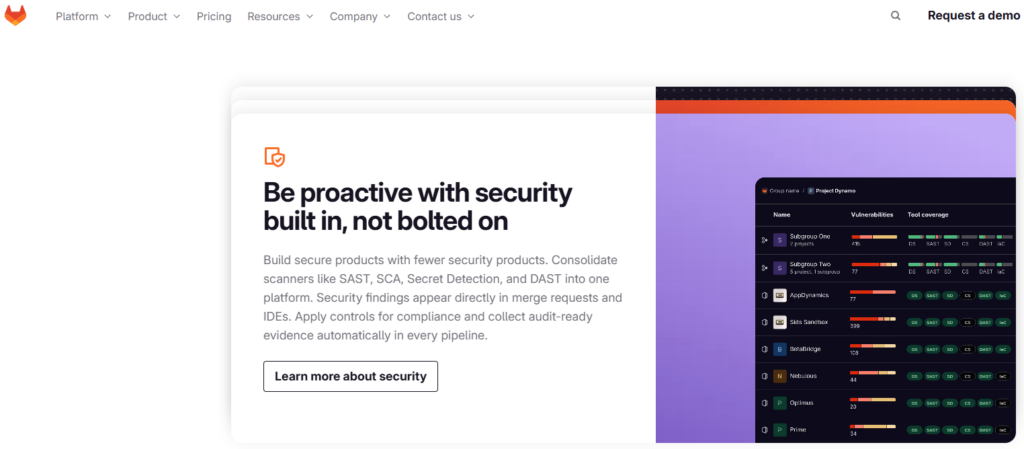Select the BetaBridge project avatar
1024x449 pixels.
click(780, 349)
